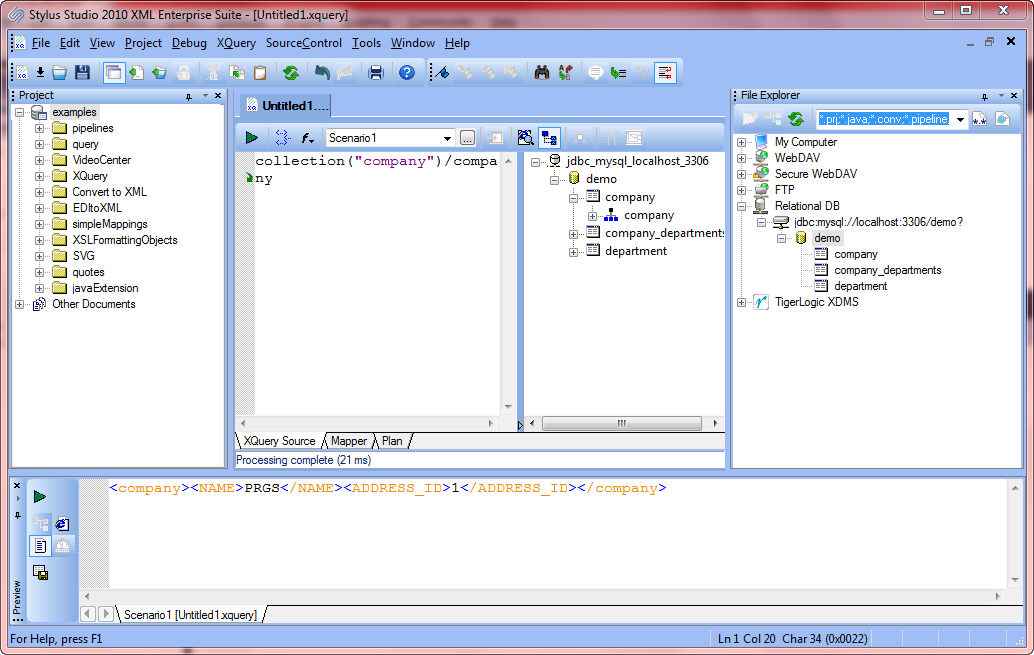
Task: Click the magnifier schema icon in XQuery toolbar
Action: [x=525, y=138]
